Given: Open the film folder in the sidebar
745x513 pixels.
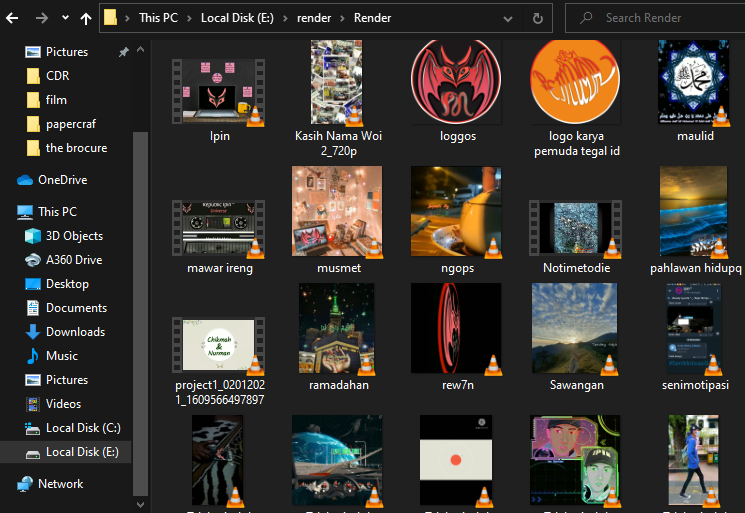Looking at the screenshot, I should 47,100.
